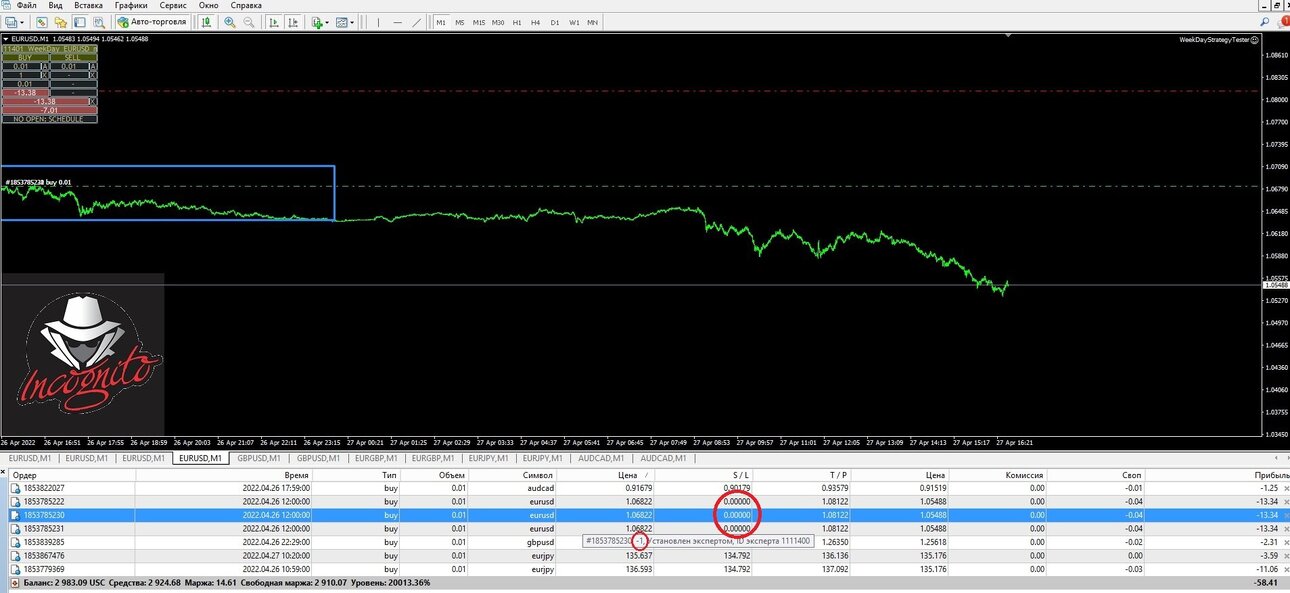1290x593 pixels.
Task: Toggle the Navigator panel star icon
Action: 60,22
